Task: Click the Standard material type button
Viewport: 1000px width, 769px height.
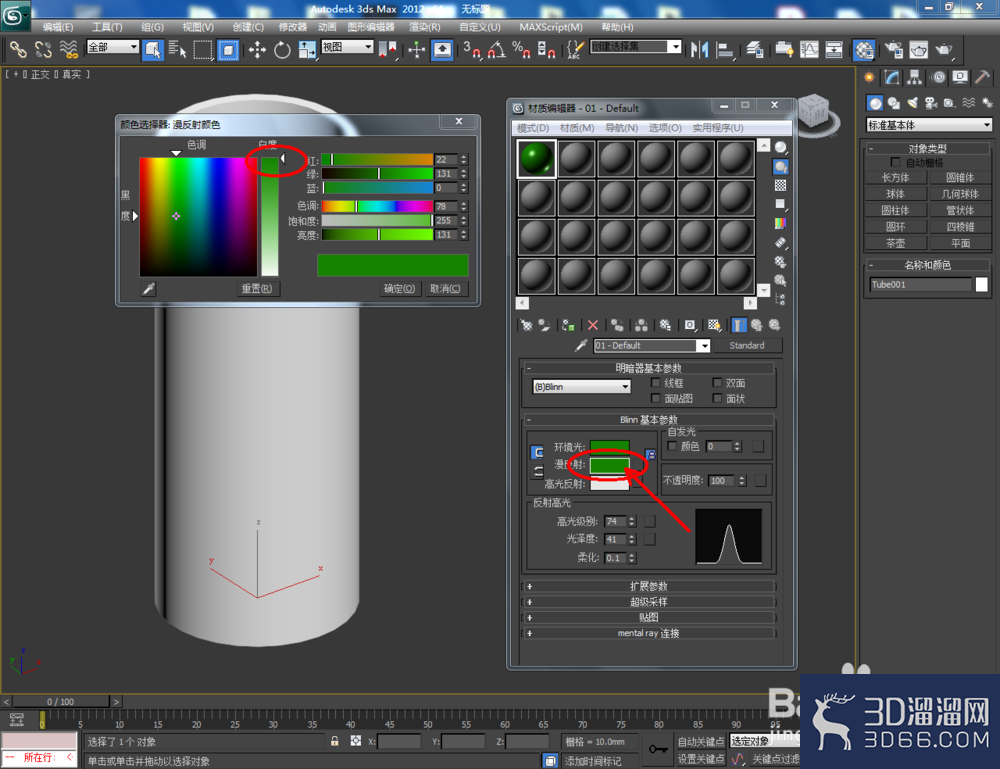Action: pyautogui.click(x=747, y=346)
